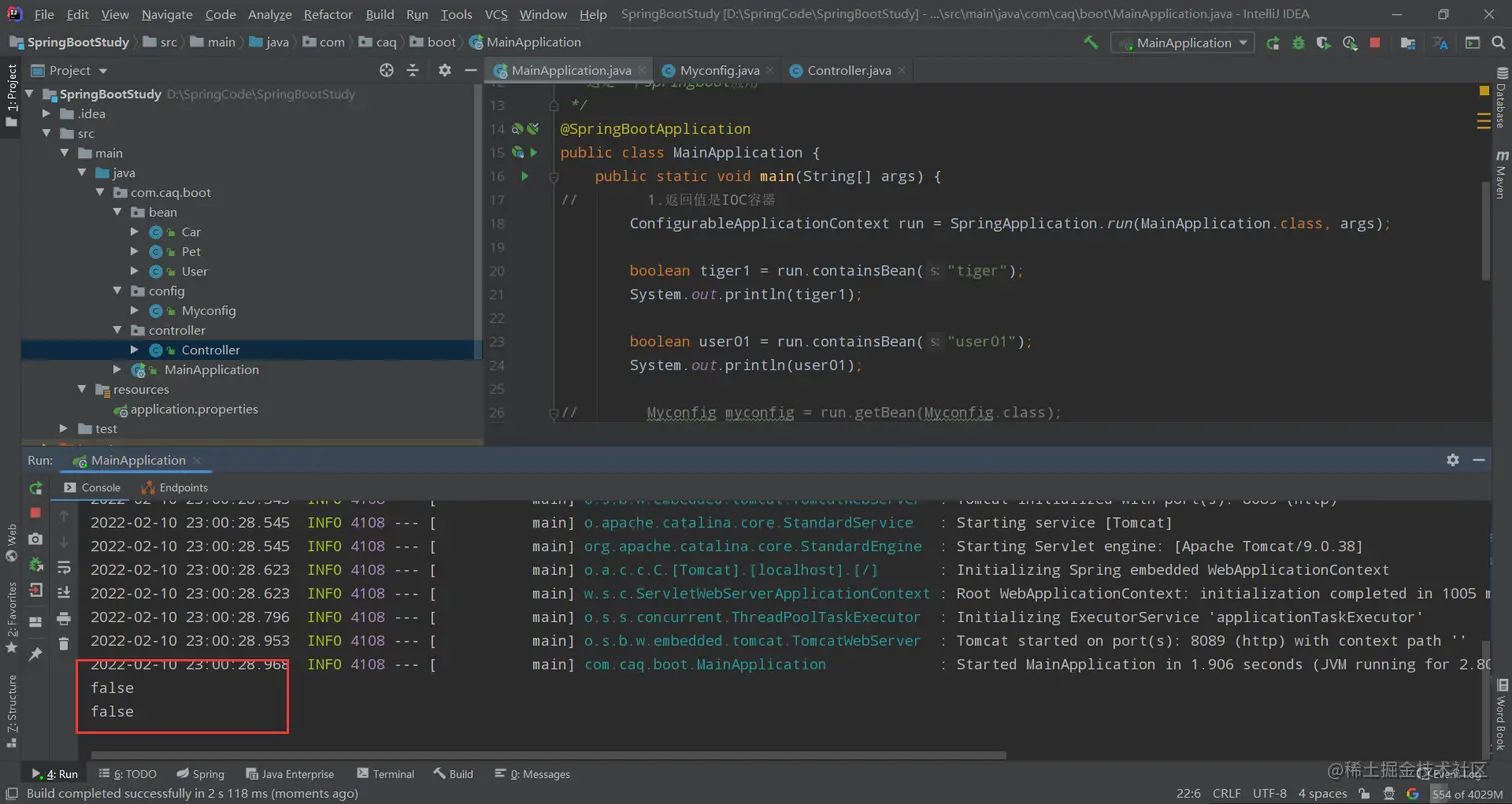This screenshot has width=1512, height=804.
Task: Switch to the Myconfig.java editor tab
Action: 719,71
